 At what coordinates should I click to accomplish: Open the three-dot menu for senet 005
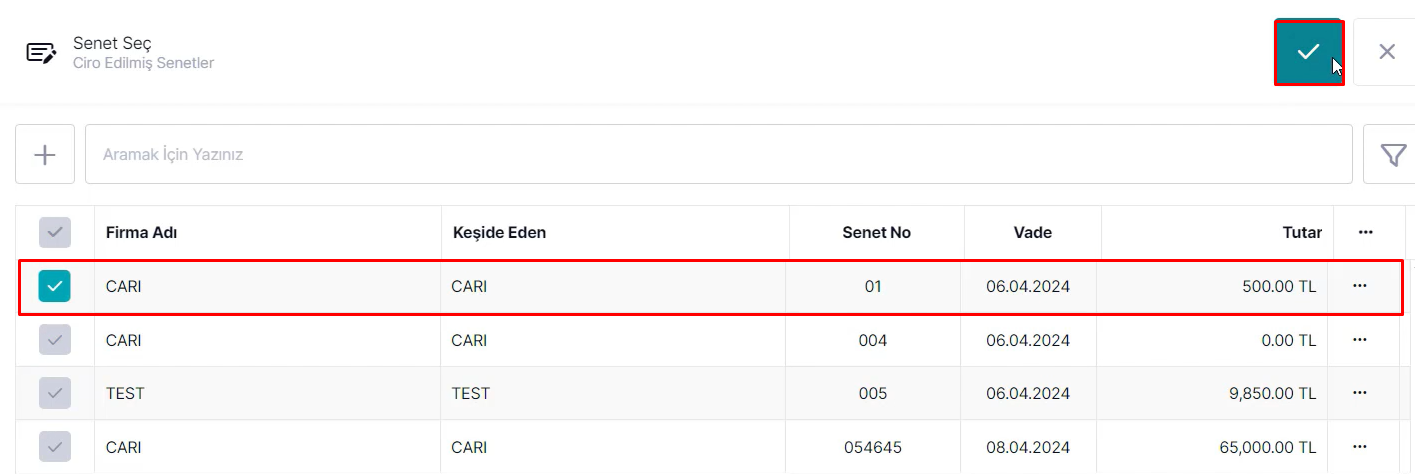coord(1359,393)
